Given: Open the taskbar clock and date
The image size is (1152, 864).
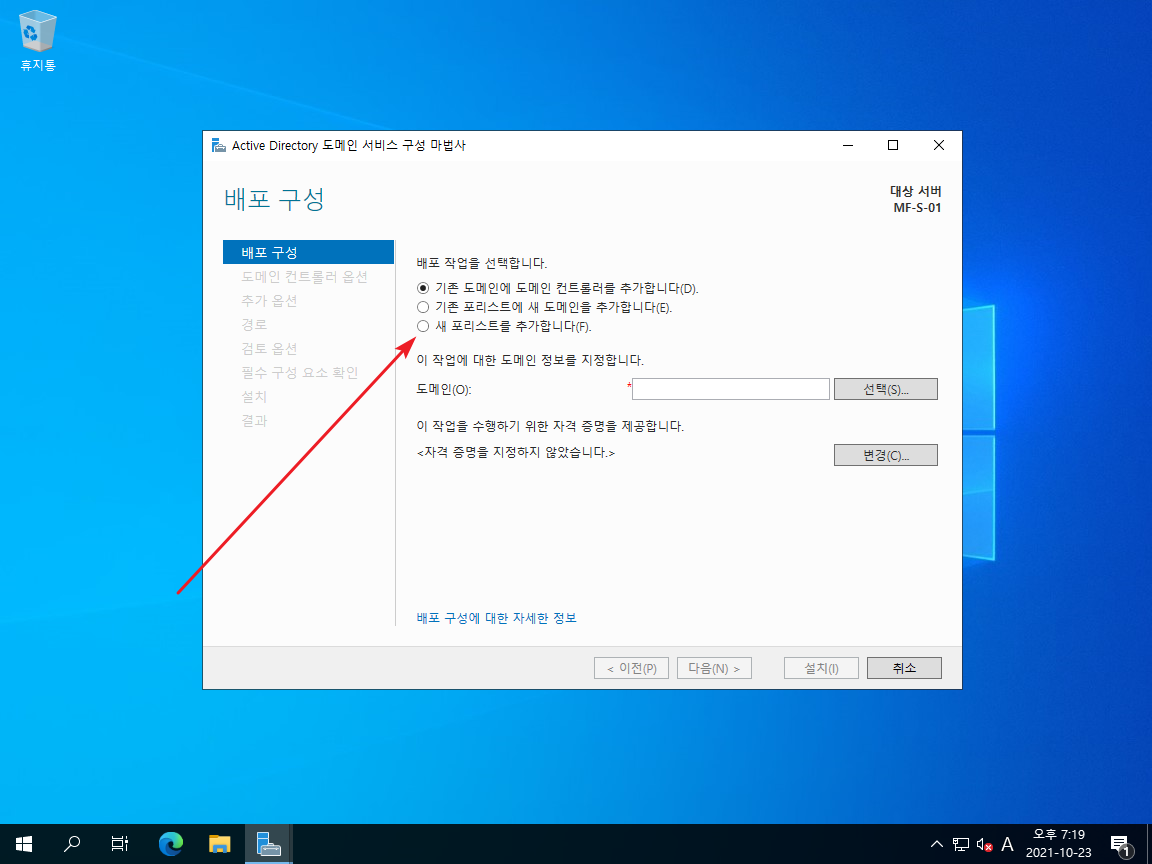Looking at the screenshot, I should (x=1059, y=844).
